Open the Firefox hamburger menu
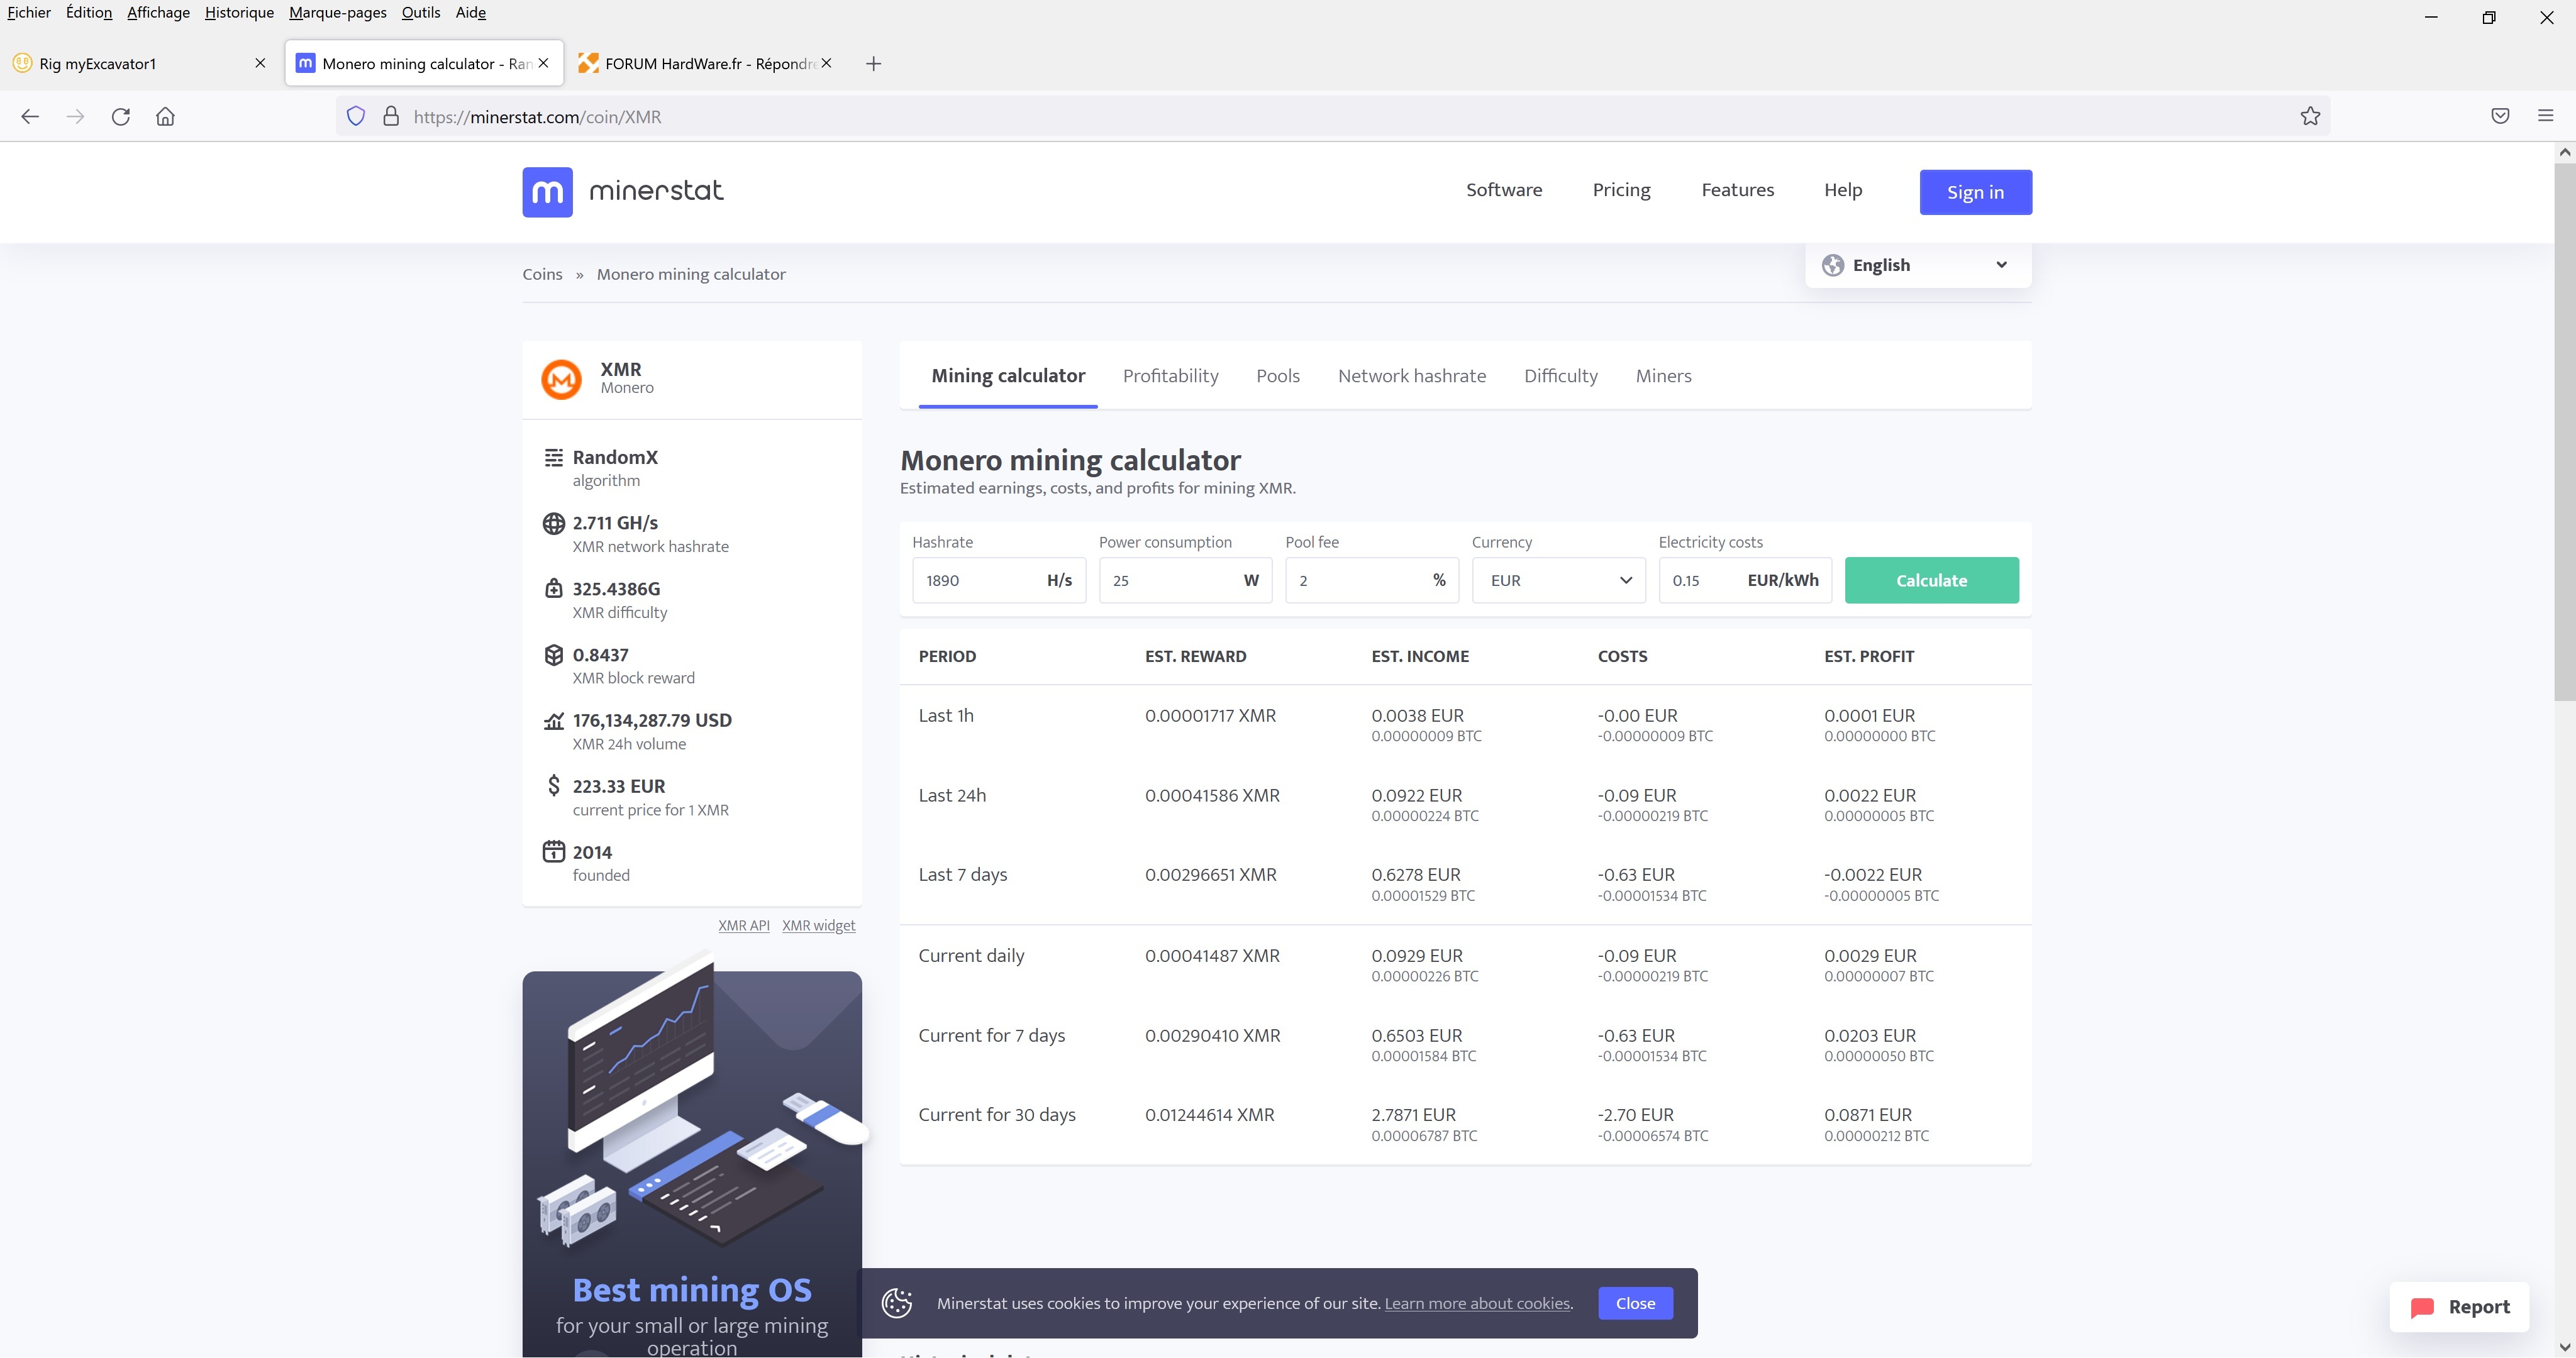The image size is (2576, 1358). tap(2546, 116)
